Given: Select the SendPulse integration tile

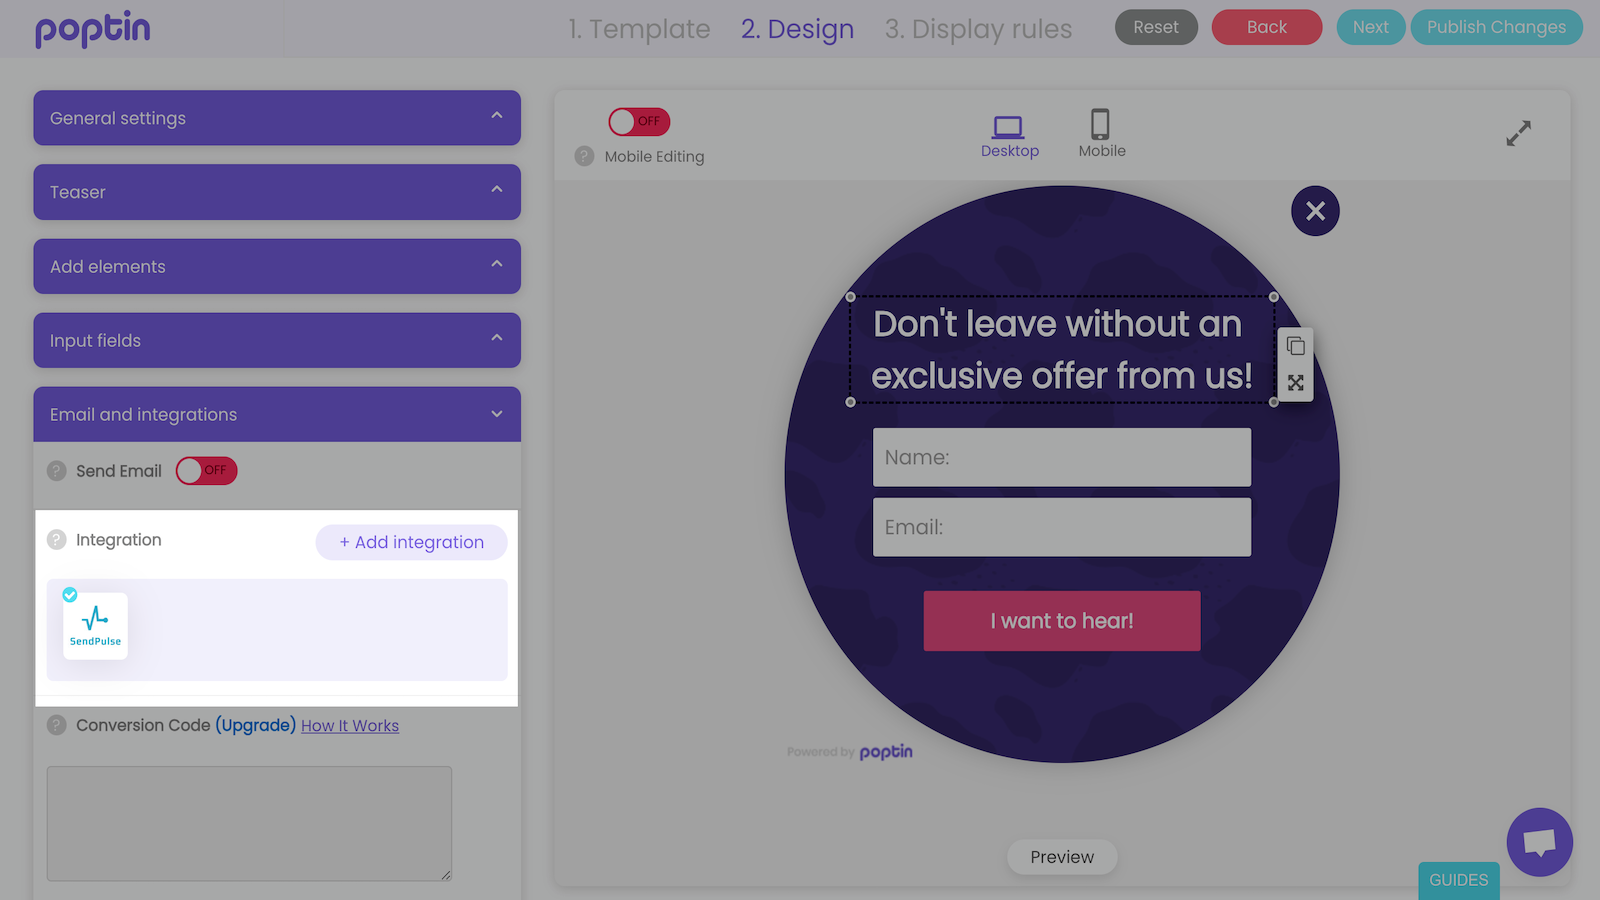Looking at the screenshot, I should [96, 626].
